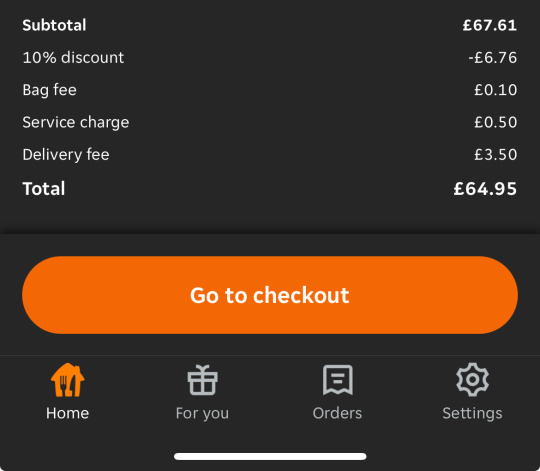Tap the £64.95 total amount
Image resolution: width=540 pixels, height=471 pixels.
485,189
